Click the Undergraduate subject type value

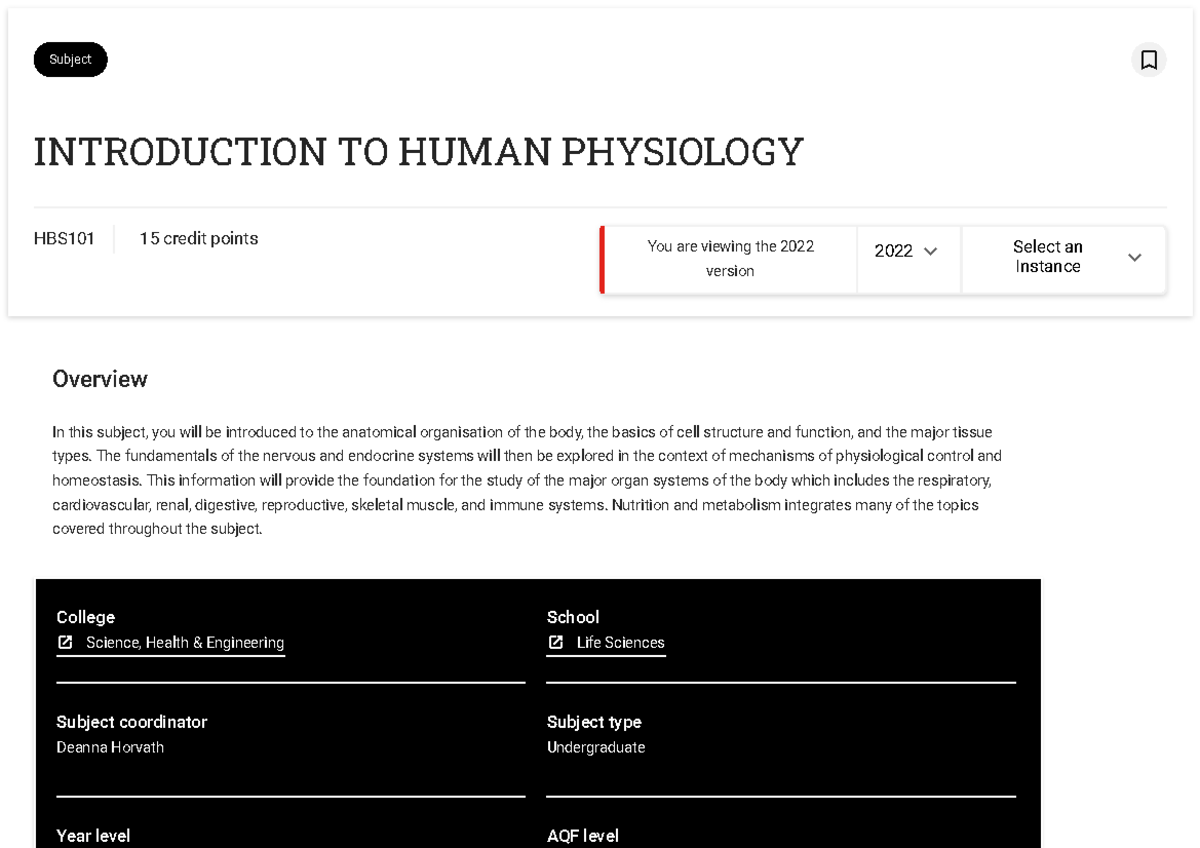tap(596, 748)
